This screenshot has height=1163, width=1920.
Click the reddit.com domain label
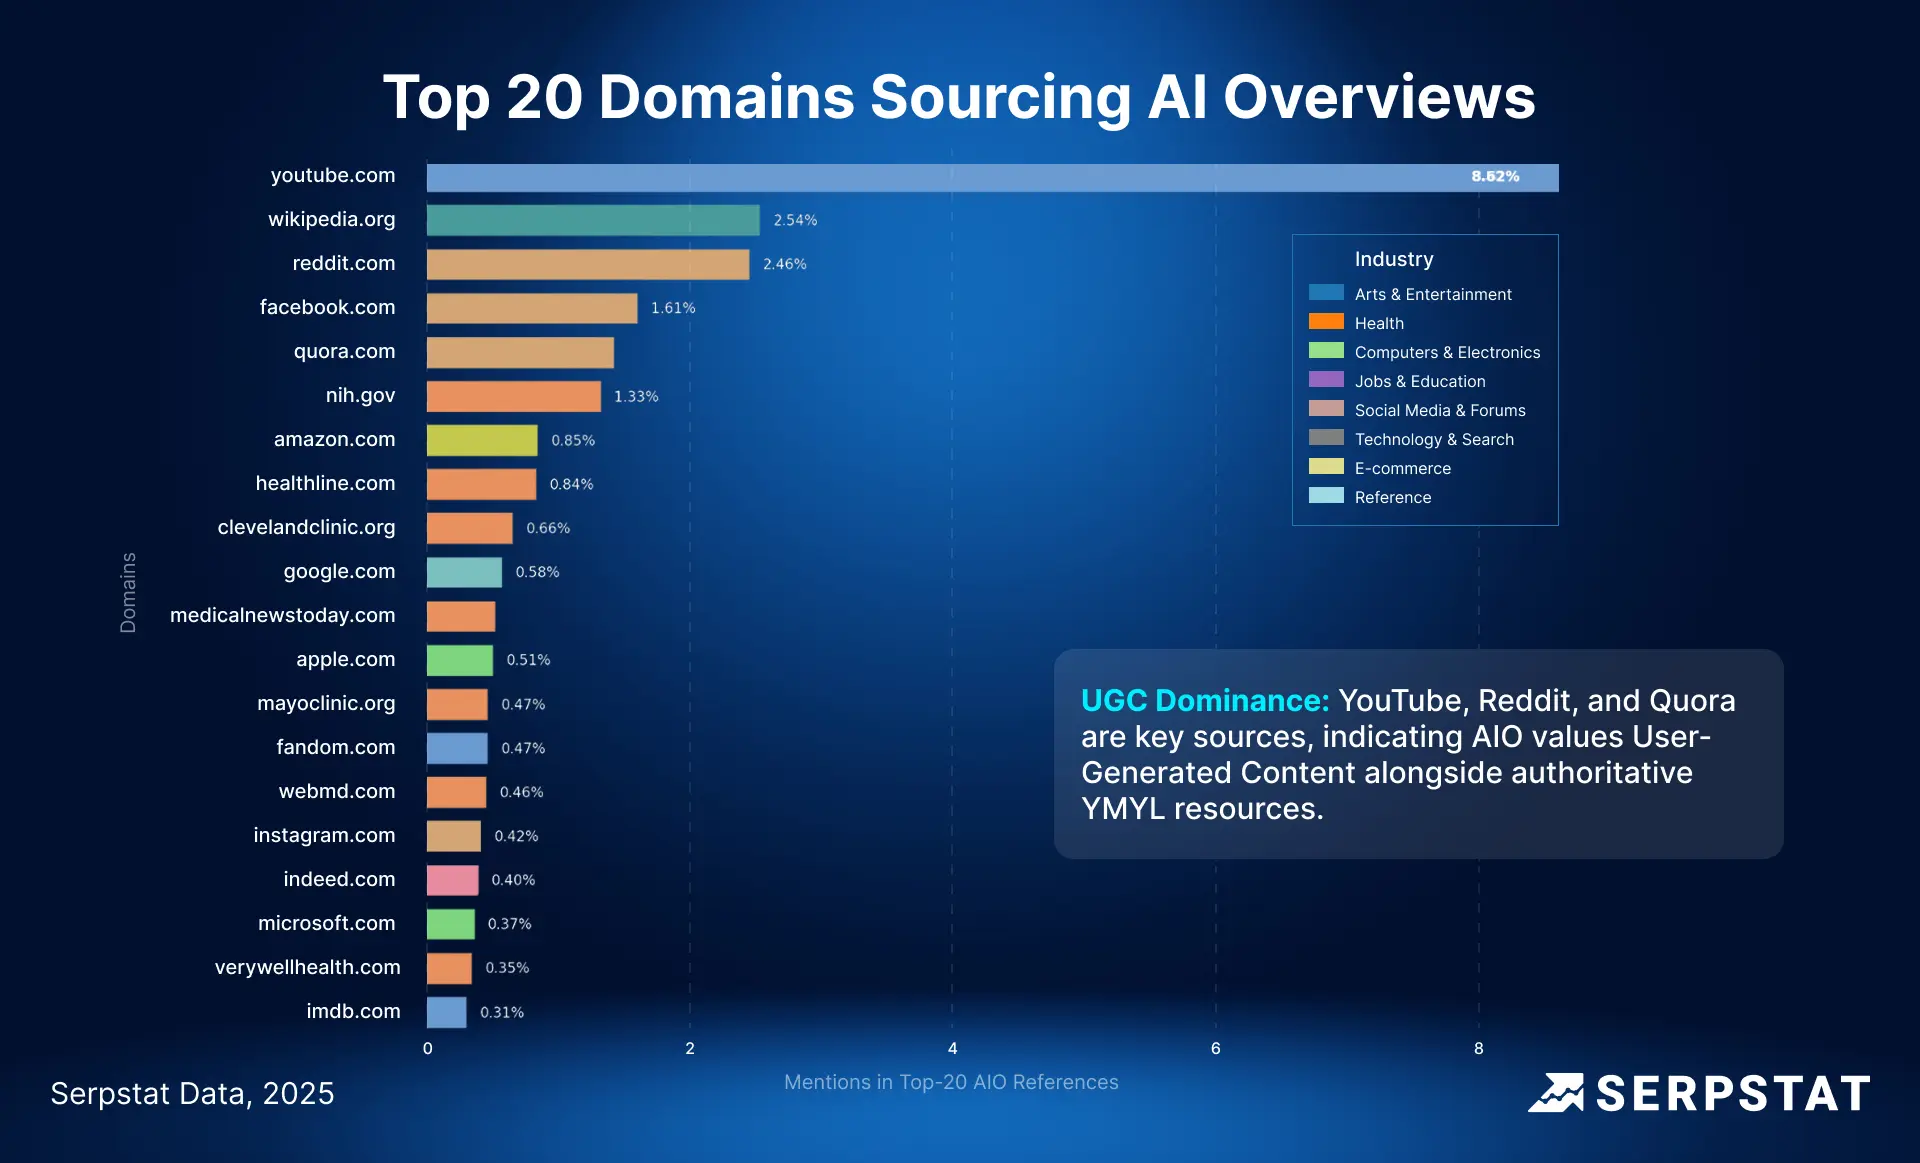(x=344, y=263)
